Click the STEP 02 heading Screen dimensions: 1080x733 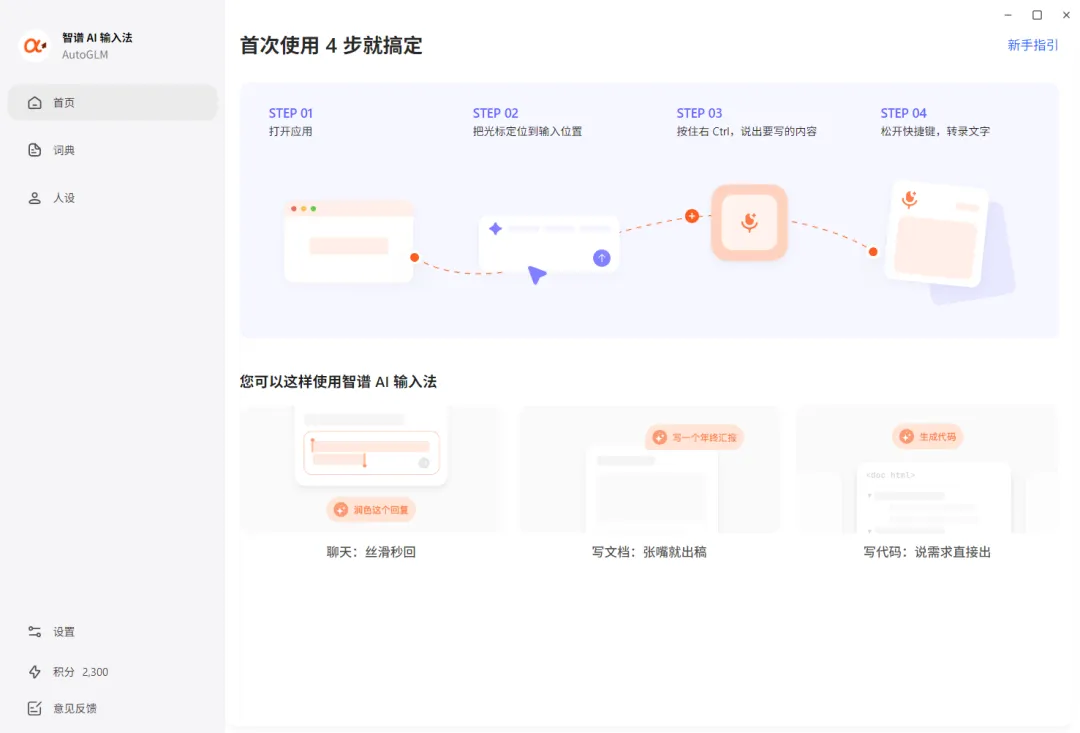point(495,113)
